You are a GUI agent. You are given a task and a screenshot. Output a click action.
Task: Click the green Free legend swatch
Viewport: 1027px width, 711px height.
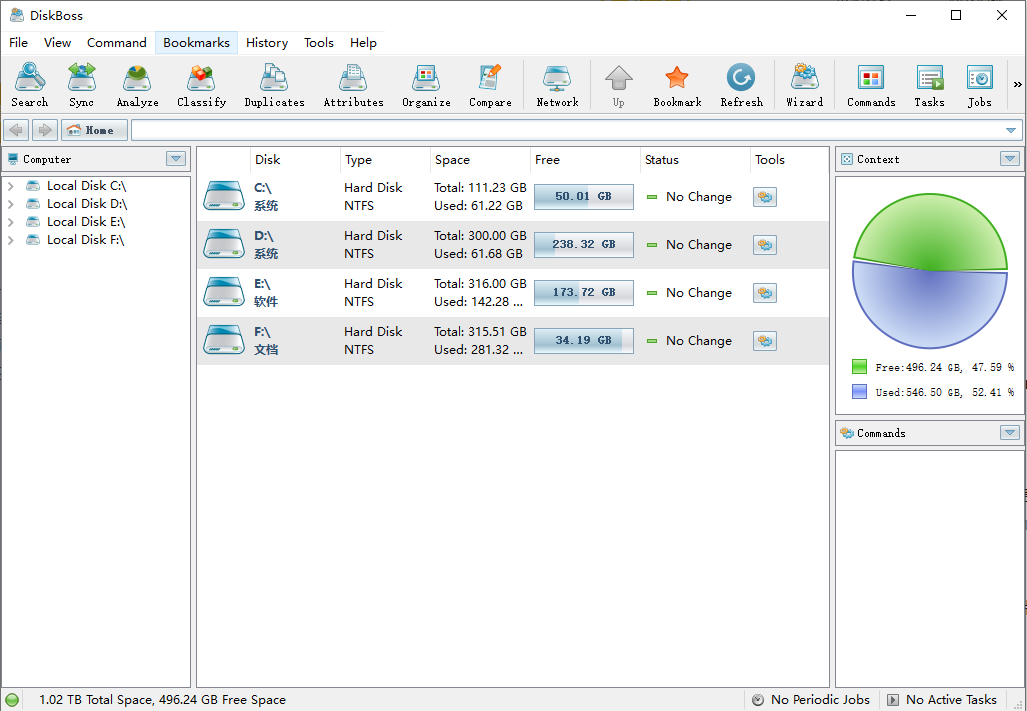pyautogui.click(x=860, y=367)
